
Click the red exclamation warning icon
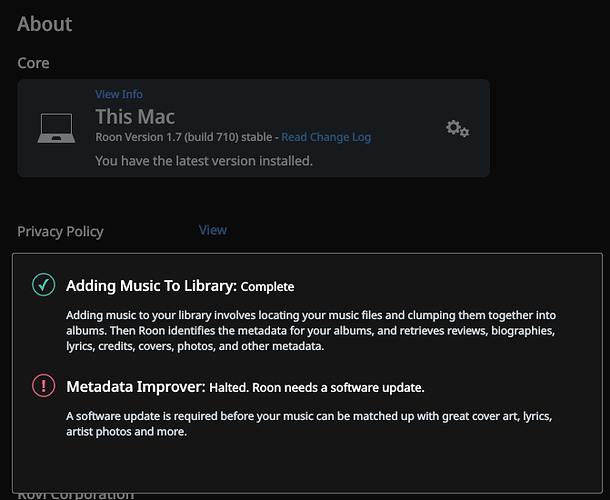(44, 386)
